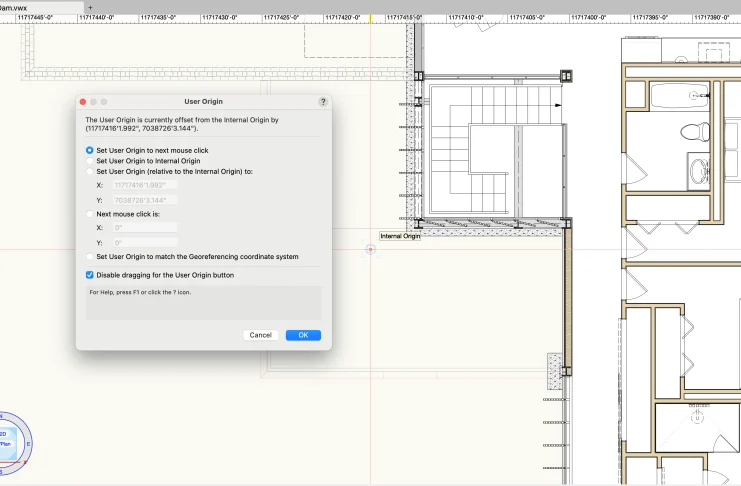Click the X field under Next mouse click

click(x=144, y=228)
